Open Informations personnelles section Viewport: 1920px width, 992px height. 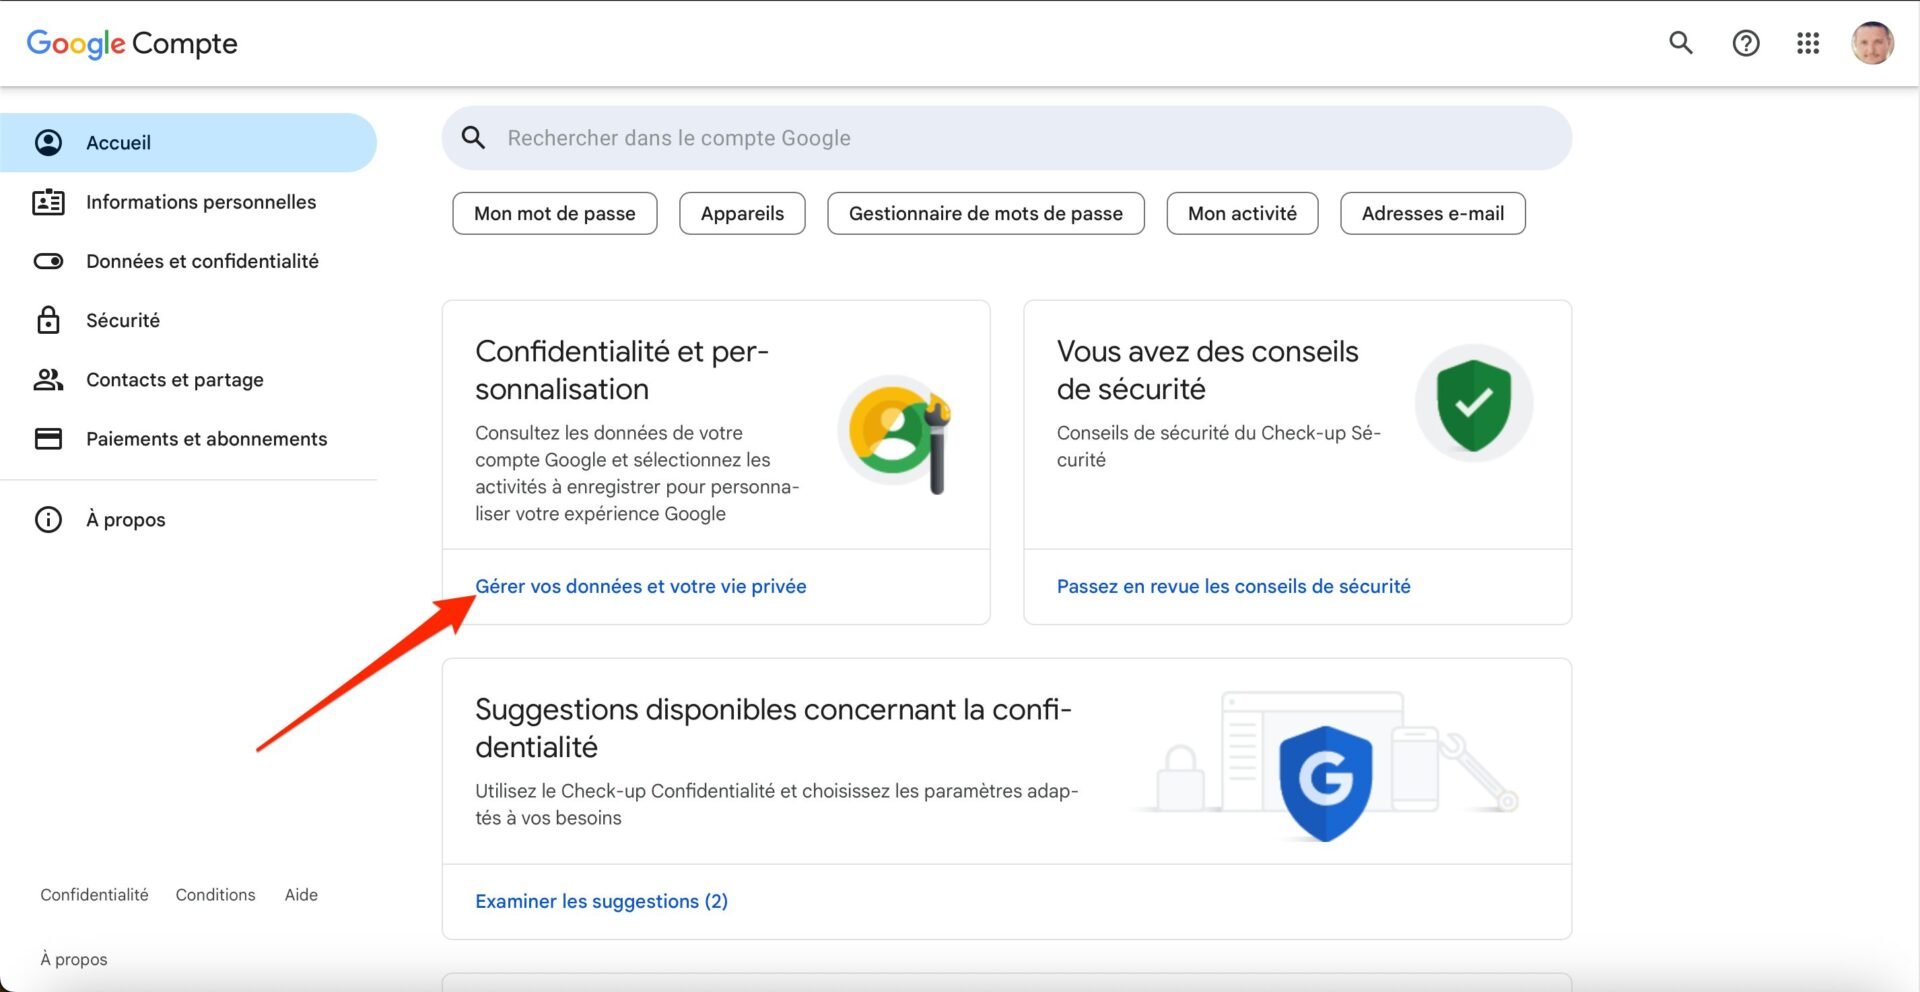pyautogui.click(x=188, y=202)
